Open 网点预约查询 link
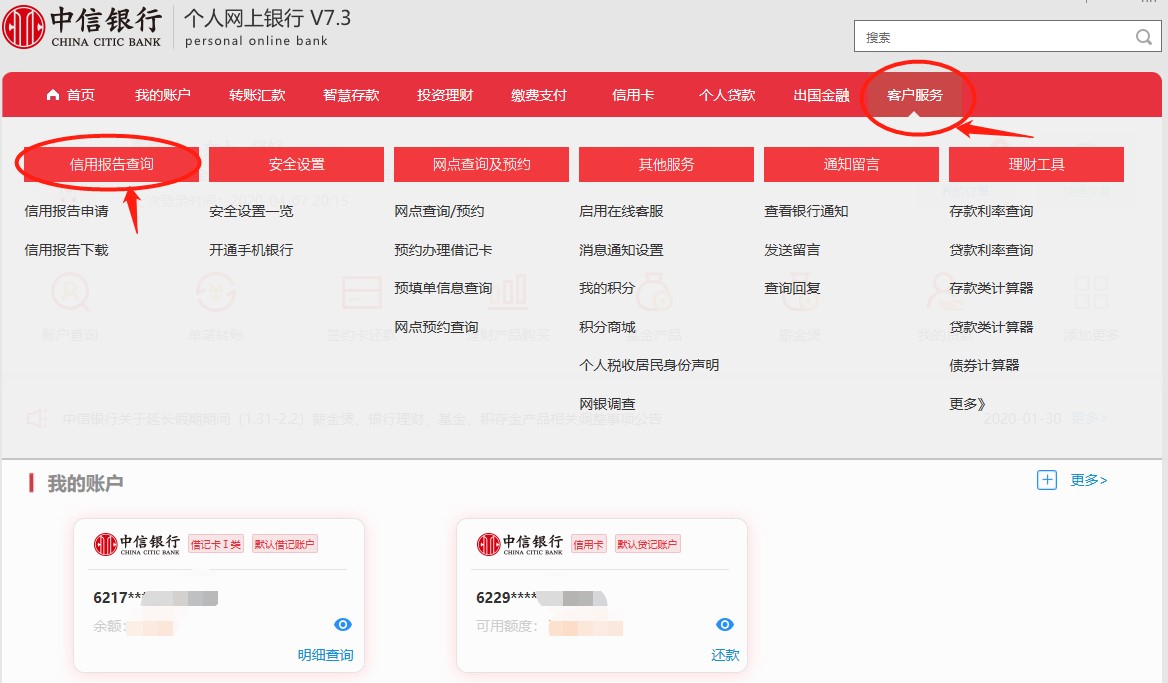The image size is (1168, 683). click(x=437, y=326)
